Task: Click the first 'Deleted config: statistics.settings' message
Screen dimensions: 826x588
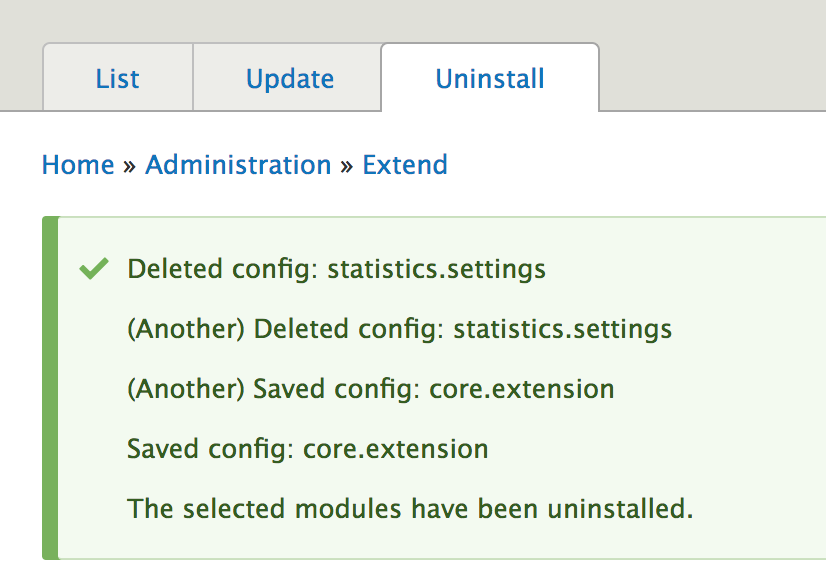Action: pyautogui.click(x=336, y=269)
